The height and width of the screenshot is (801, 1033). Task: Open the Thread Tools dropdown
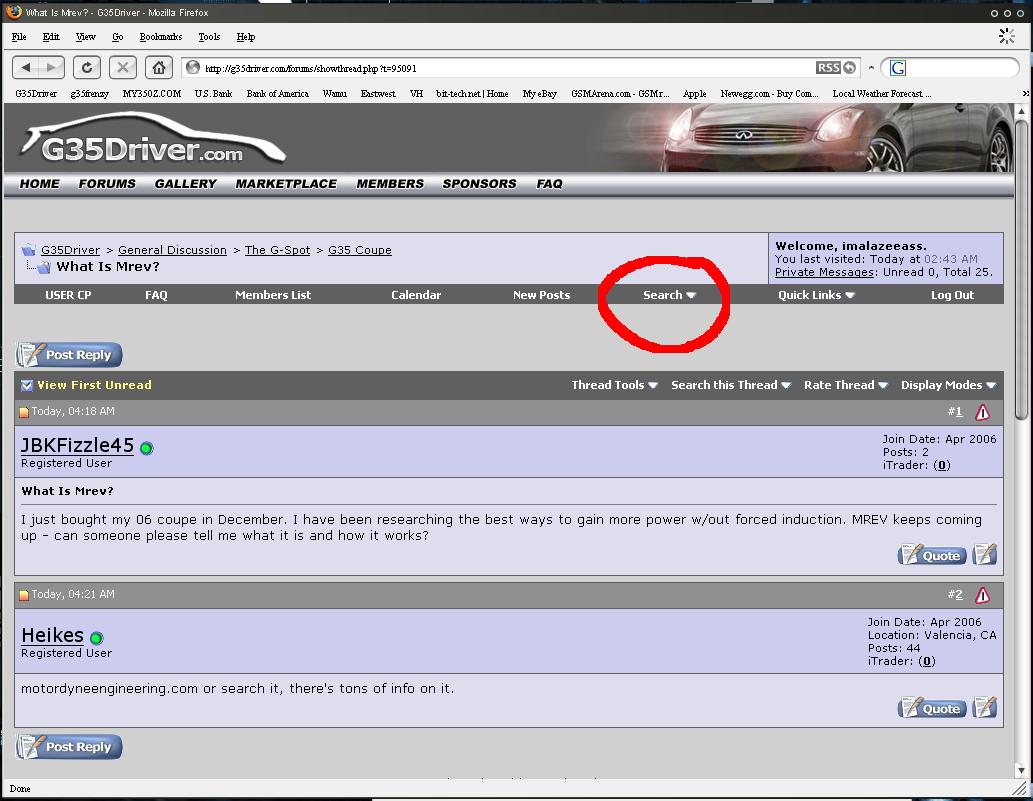[614, 385]
